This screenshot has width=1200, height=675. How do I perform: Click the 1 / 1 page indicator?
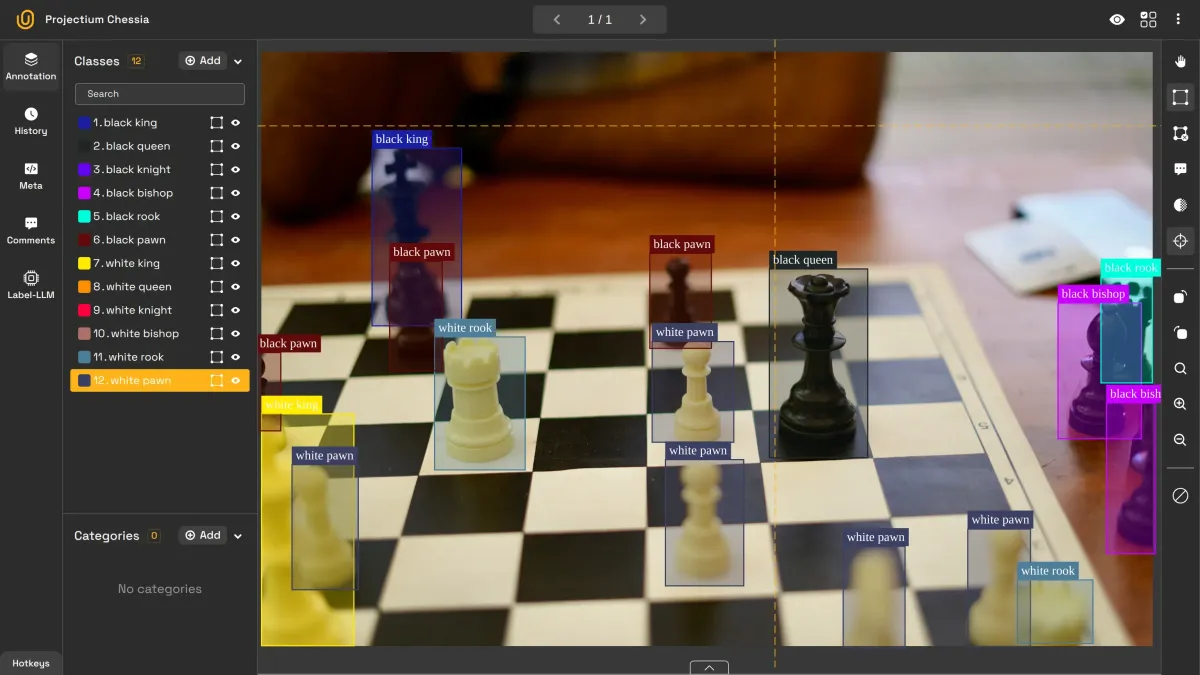(599, 20)
